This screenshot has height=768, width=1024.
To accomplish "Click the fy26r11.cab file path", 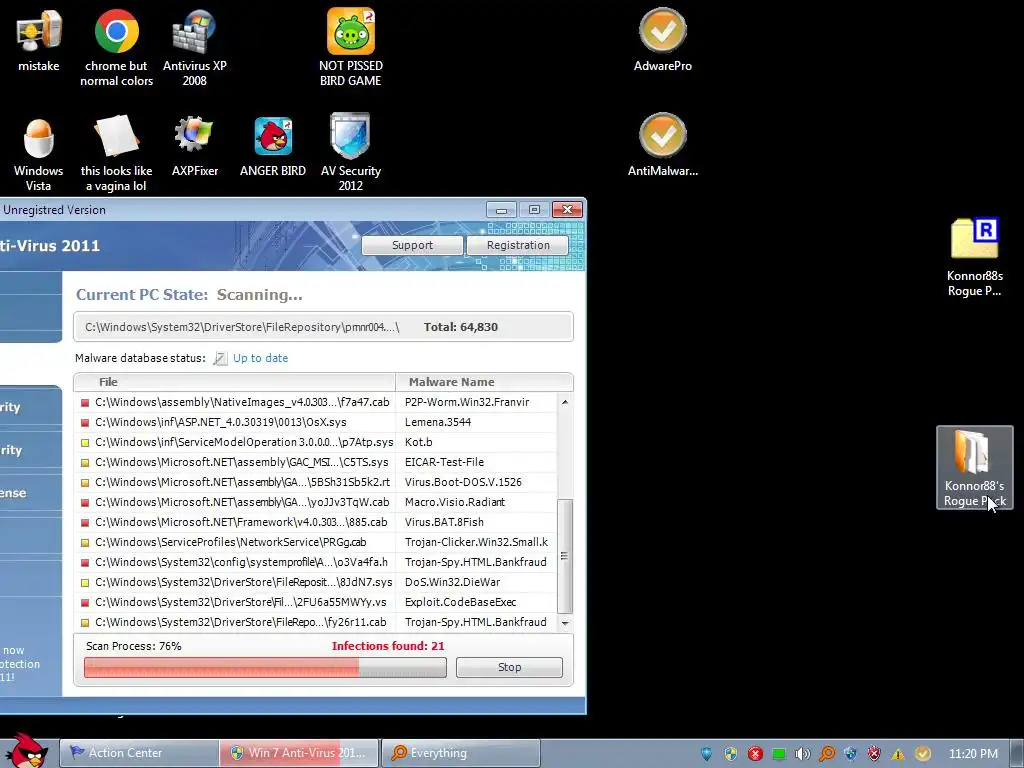I will (x=240, y=622).
